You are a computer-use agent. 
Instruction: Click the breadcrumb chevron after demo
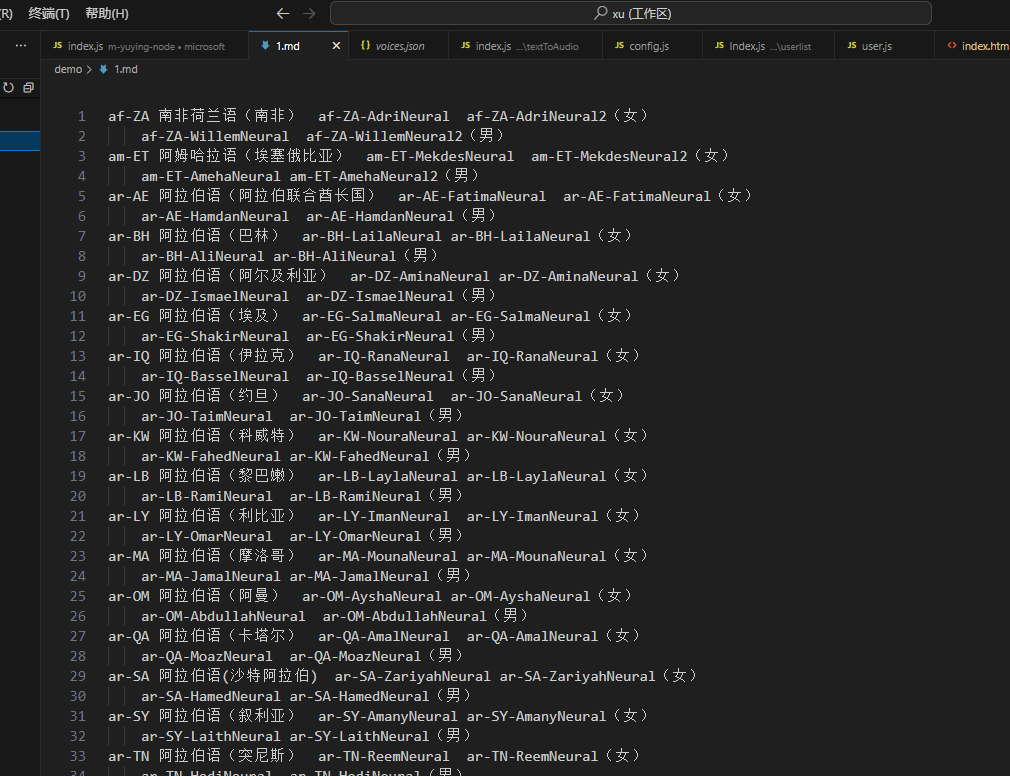tap(90, 69)
